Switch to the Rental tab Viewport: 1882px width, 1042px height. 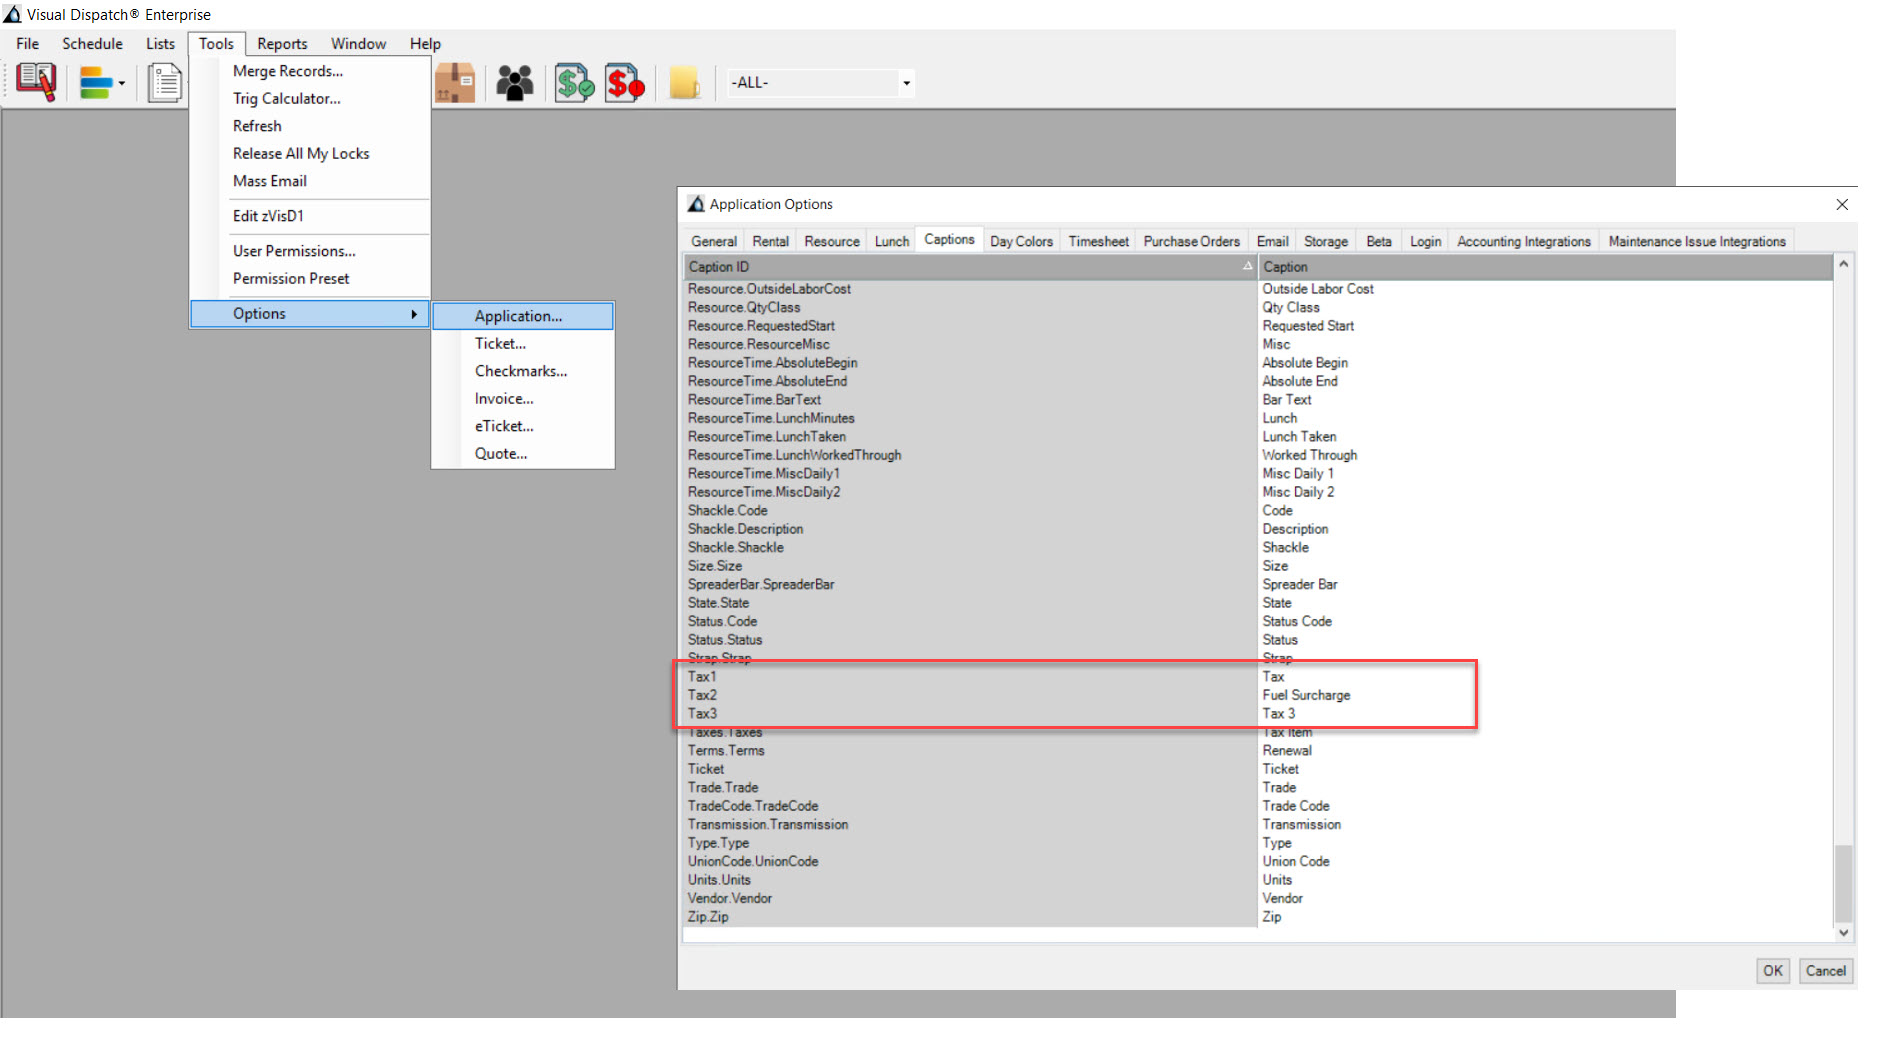770,241
